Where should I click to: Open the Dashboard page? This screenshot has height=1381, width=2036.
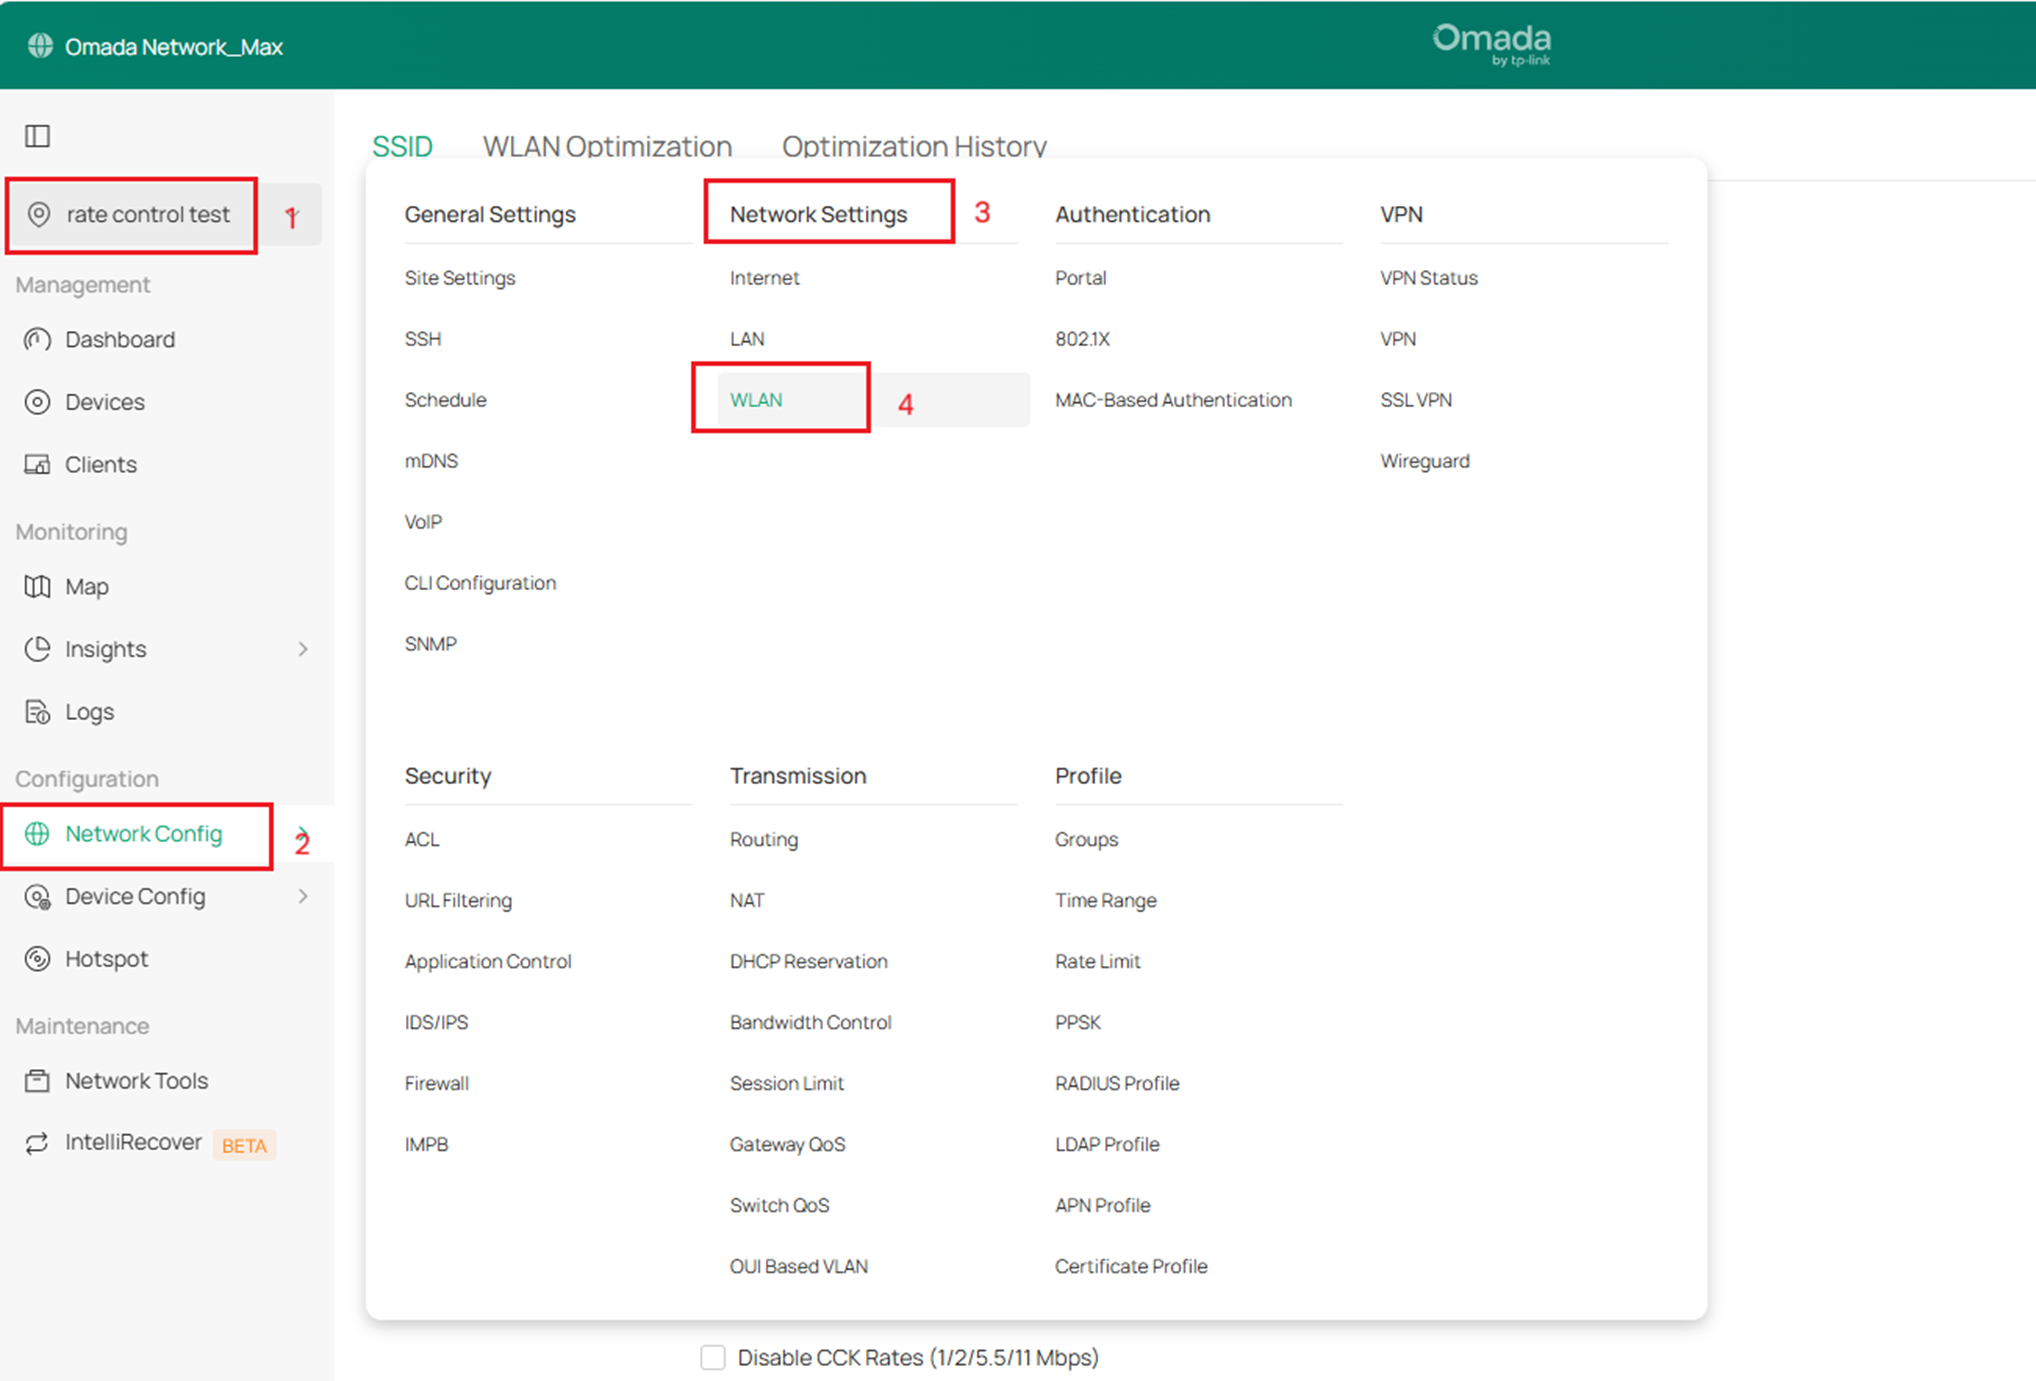pos(120,339)
